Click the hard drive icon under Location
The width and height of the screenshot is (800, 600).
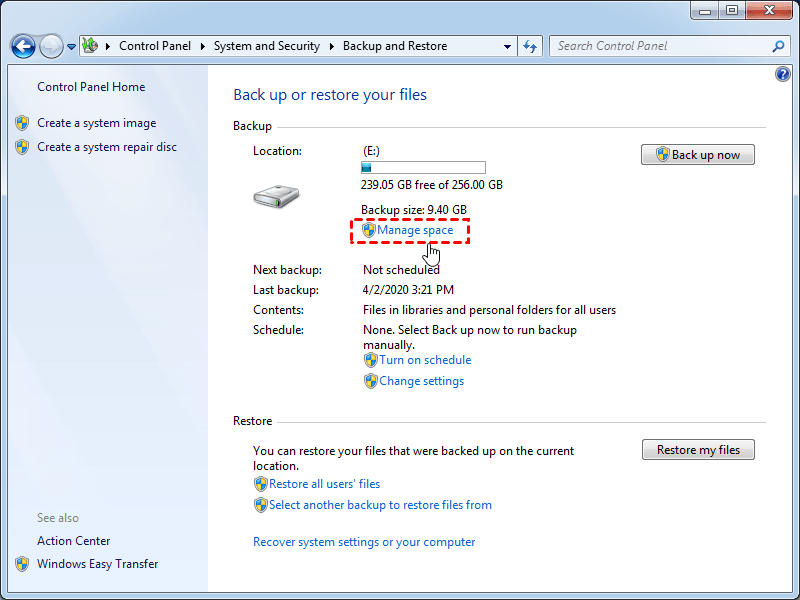pos(276,196)
